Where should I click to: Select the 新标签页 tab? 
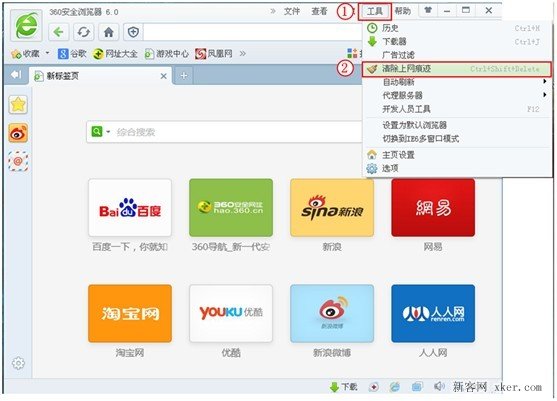101,76
